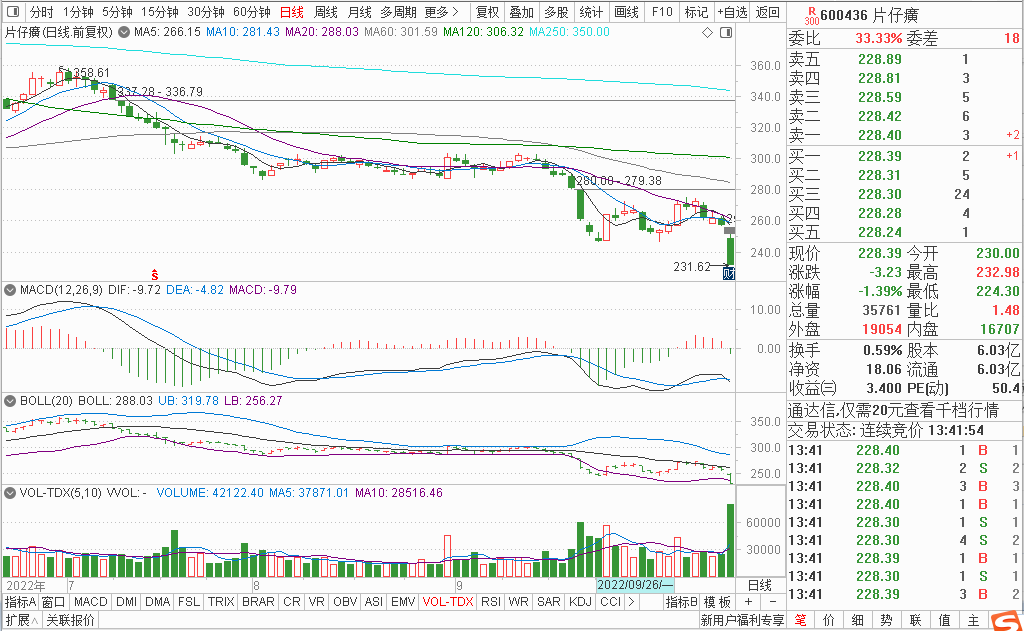Click the red S marker on the price chart

[x=155, y=275]
